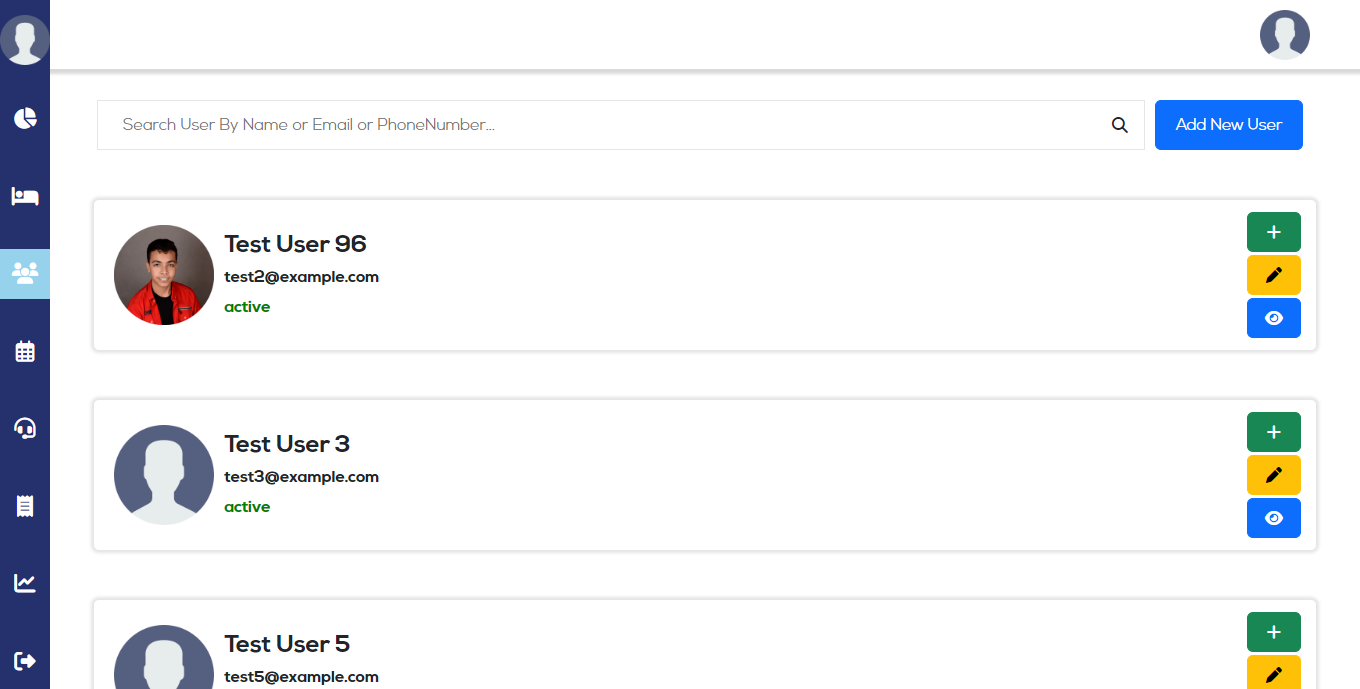View Test User 96 details eye button
This screenshot has height=689, width=1360.
click(x=1273, y=318)
